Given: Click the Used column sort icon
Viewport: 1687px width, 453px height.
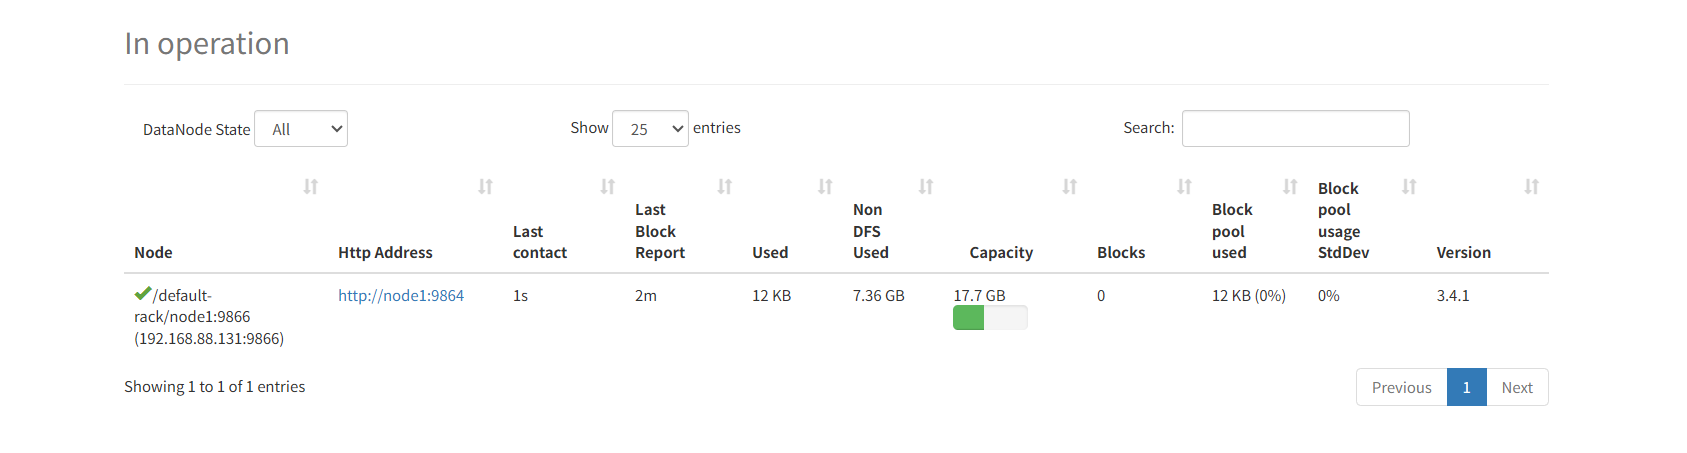Looking at the screenshot, I should pyautogui.click(x=825, y=187).
